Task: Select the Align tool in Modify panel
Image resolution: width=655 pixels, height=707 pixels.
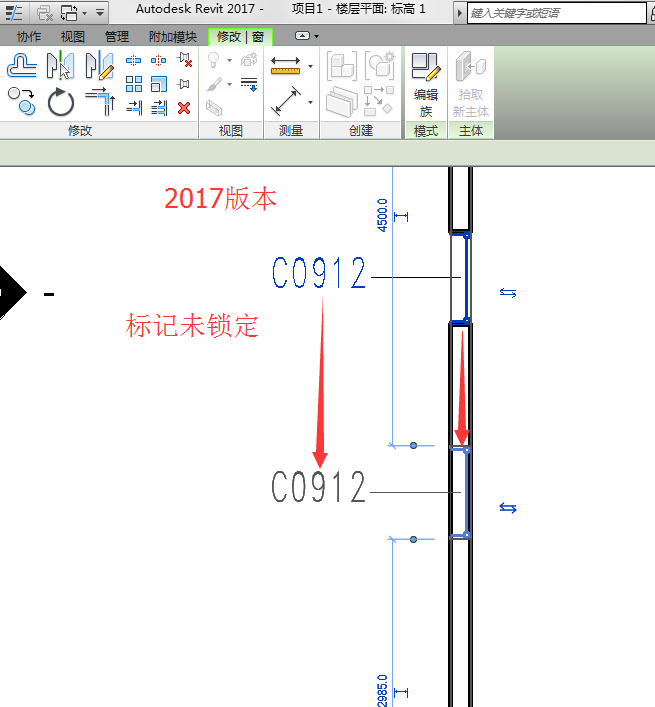Action: (x=22, y=66)
